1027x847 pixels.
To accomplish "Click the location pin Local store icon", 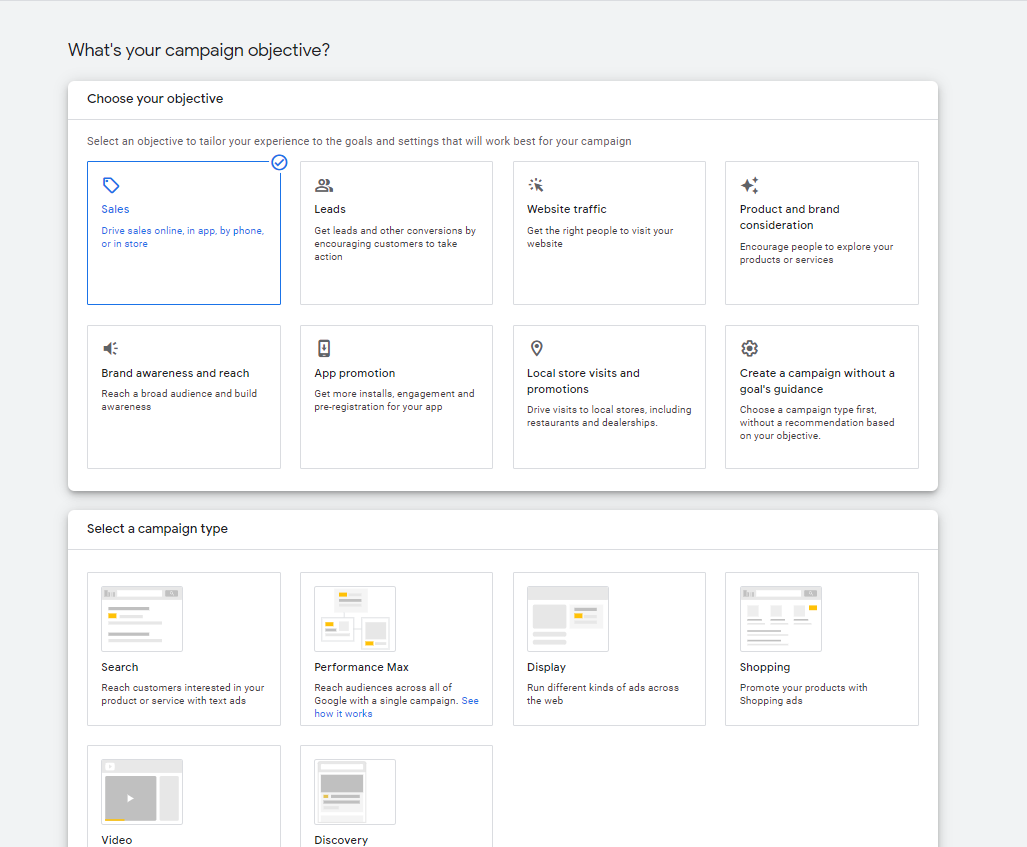I will (x=536, y=348).
